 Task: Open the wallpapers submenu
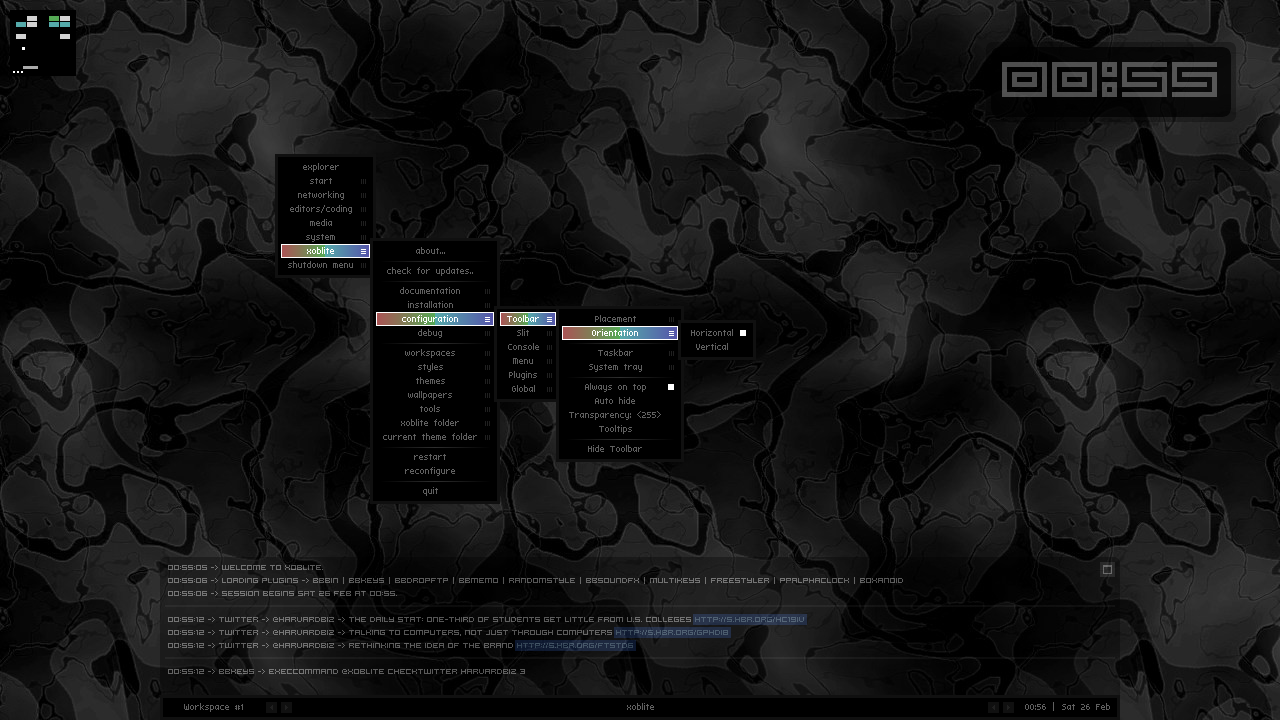[434, 395]
